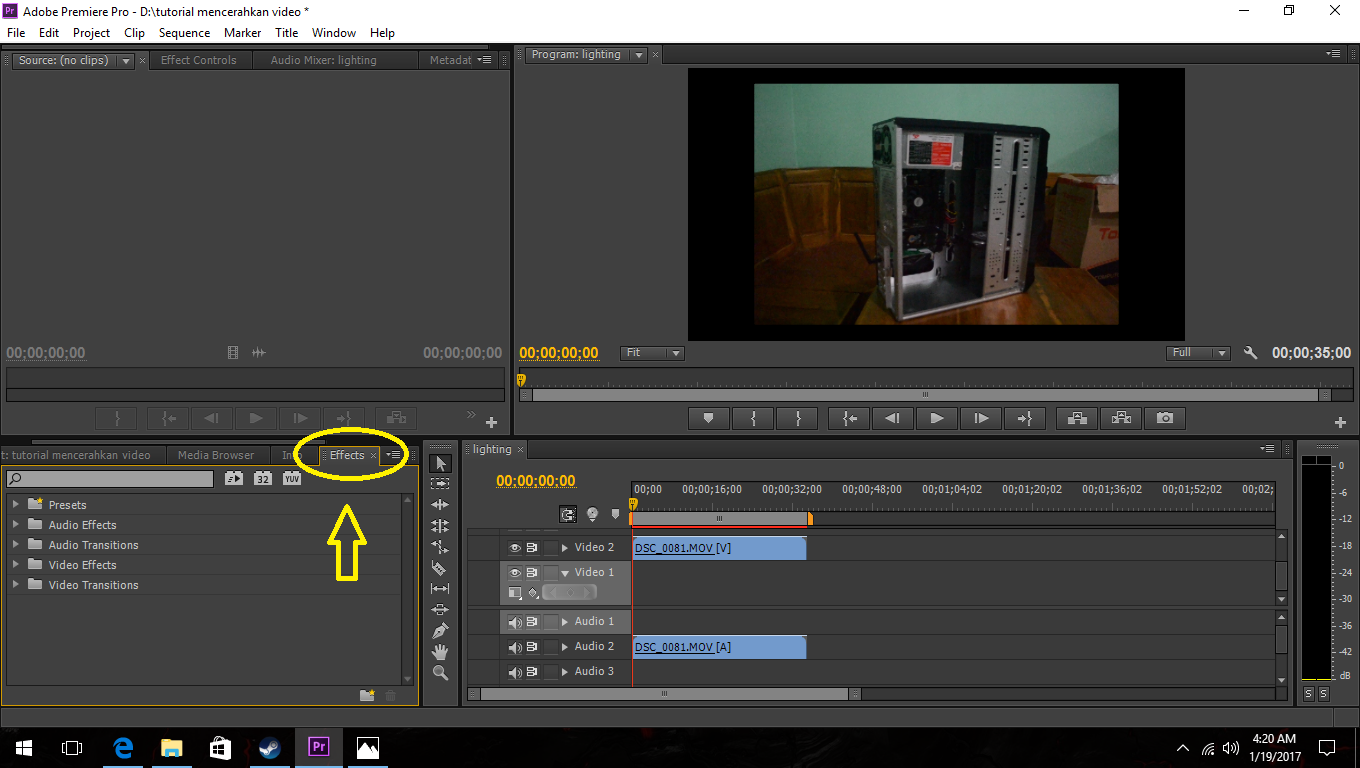
Task: Choose the Hand tool
Action: (x=440, y=652)
